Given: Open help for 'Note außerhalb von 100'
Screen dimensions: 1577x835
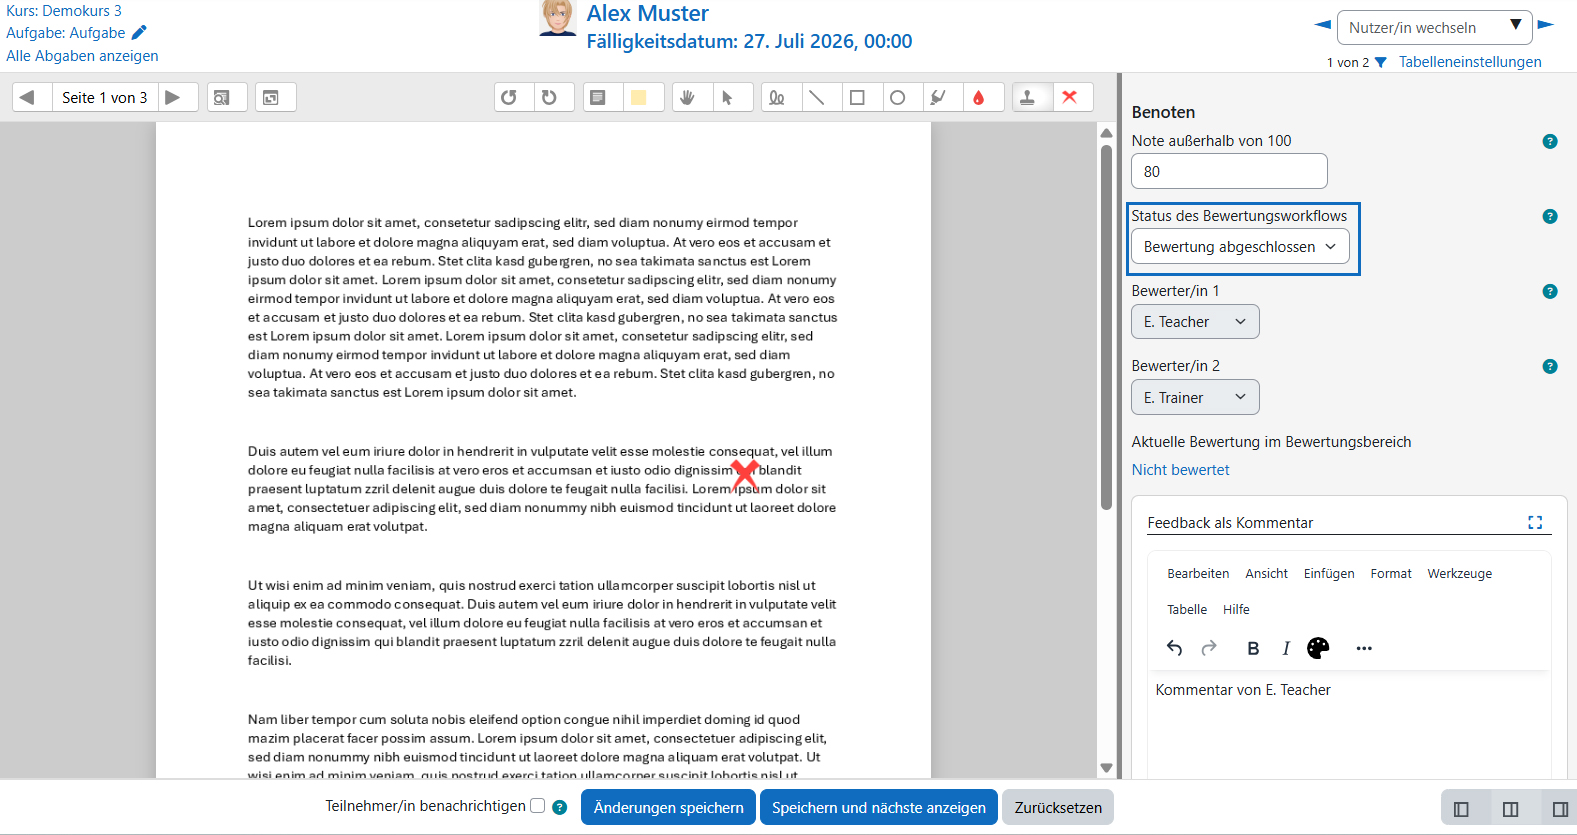Looking at the screenshot, I should pos(1550,141).
